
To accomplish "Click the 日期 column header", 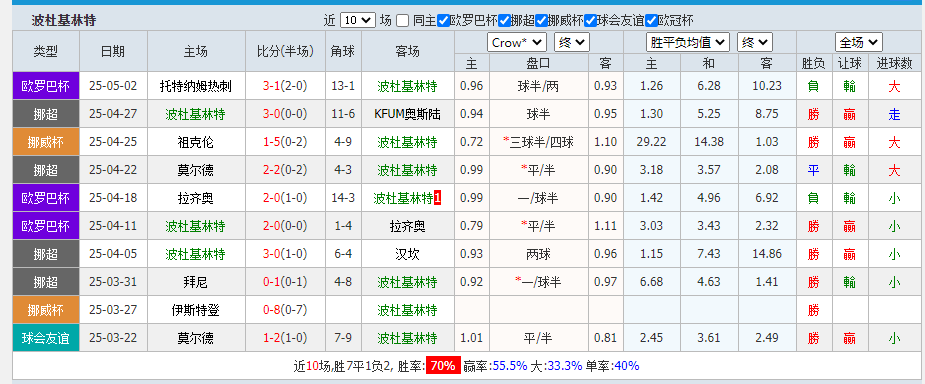I will (x=113, y=51).
